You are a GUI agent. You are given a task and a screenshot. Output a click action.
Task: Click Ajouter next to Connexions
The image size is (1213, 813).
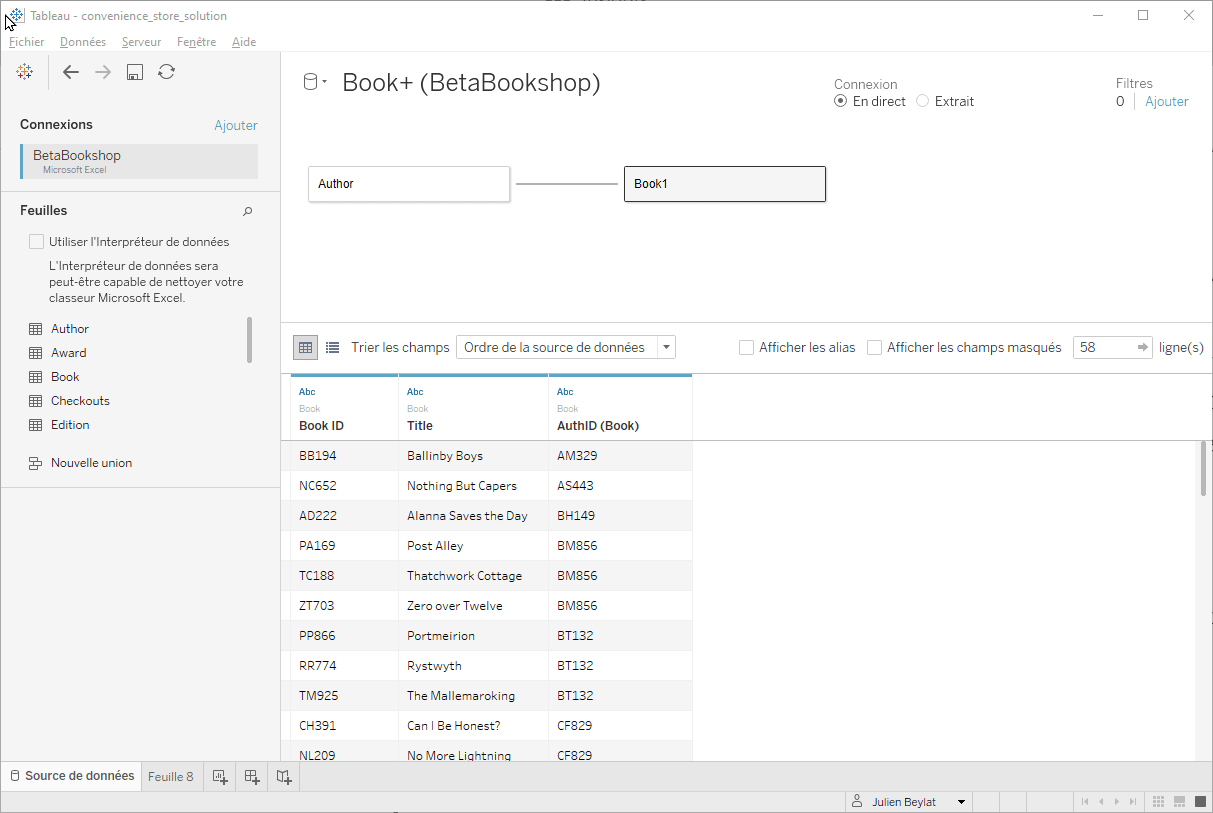(x=236, y=125)
